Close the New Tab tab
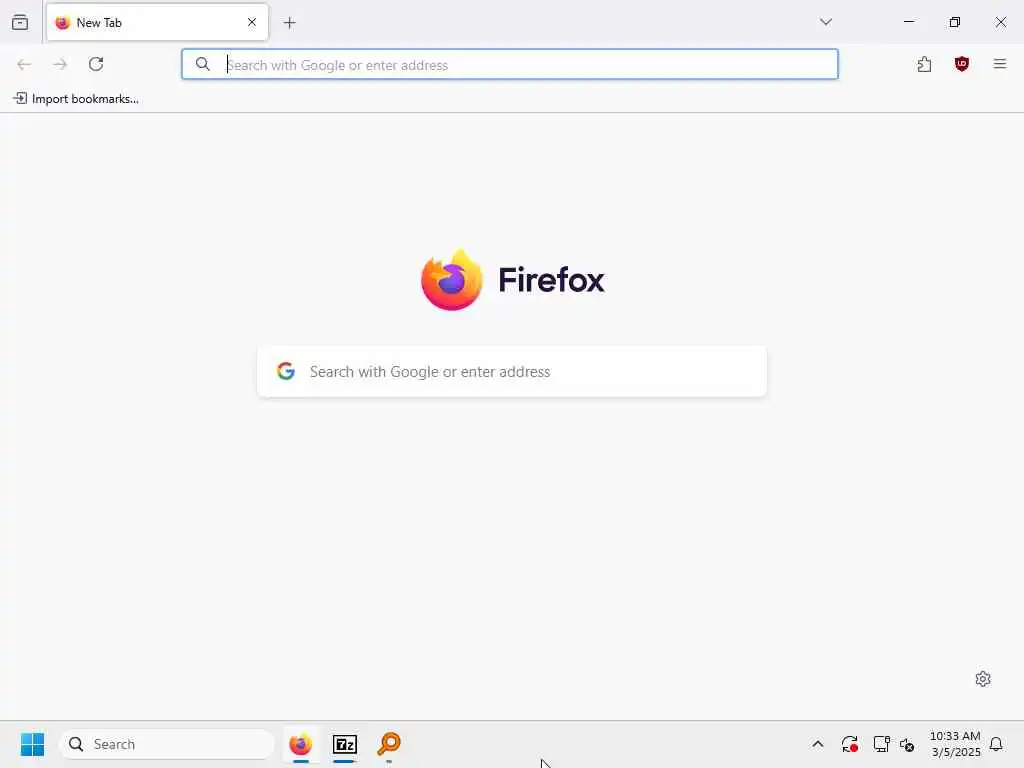The image size is (1024, 768). click(251, 22)
